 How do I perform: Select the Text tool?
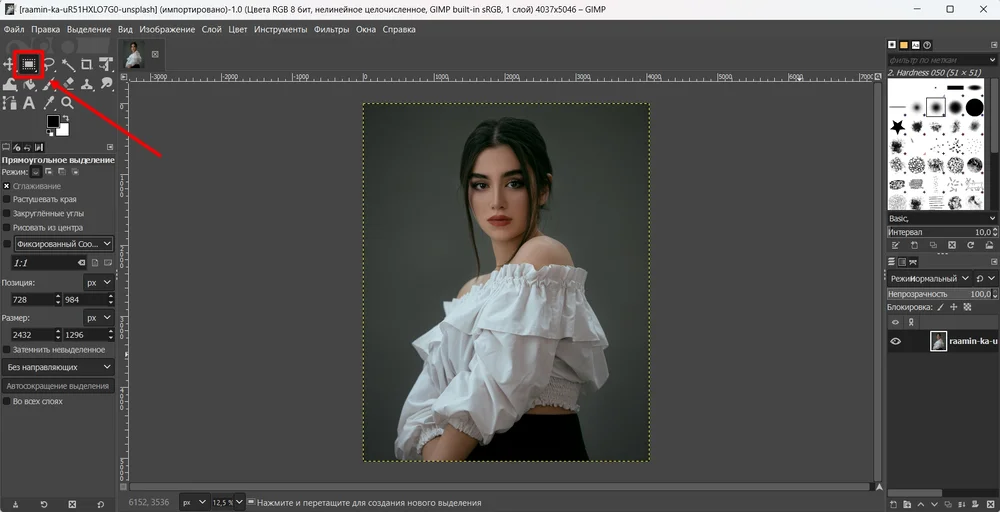(29, 103)
